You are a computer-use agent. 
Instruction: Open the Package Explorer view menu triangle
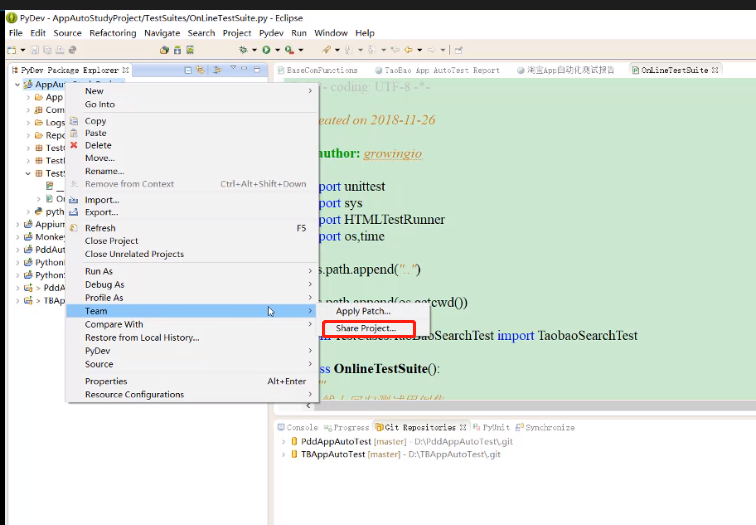tap(233, 68)
